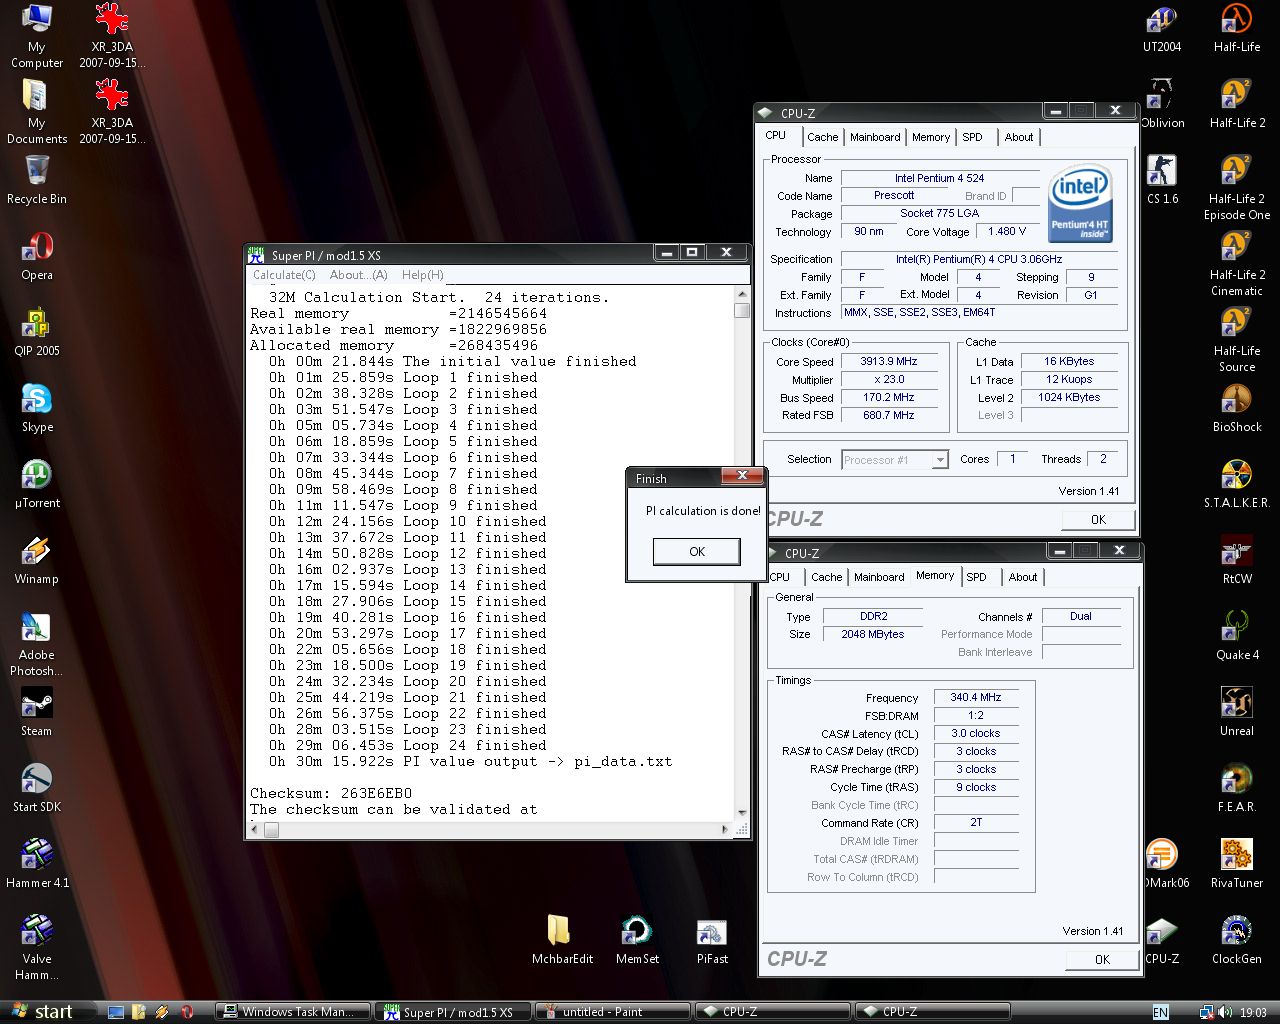Switch to untitled - Paint taskbar button
Image resolution: width=1280 pixels, height=1024 pixels.
(x=613, y=1012)
